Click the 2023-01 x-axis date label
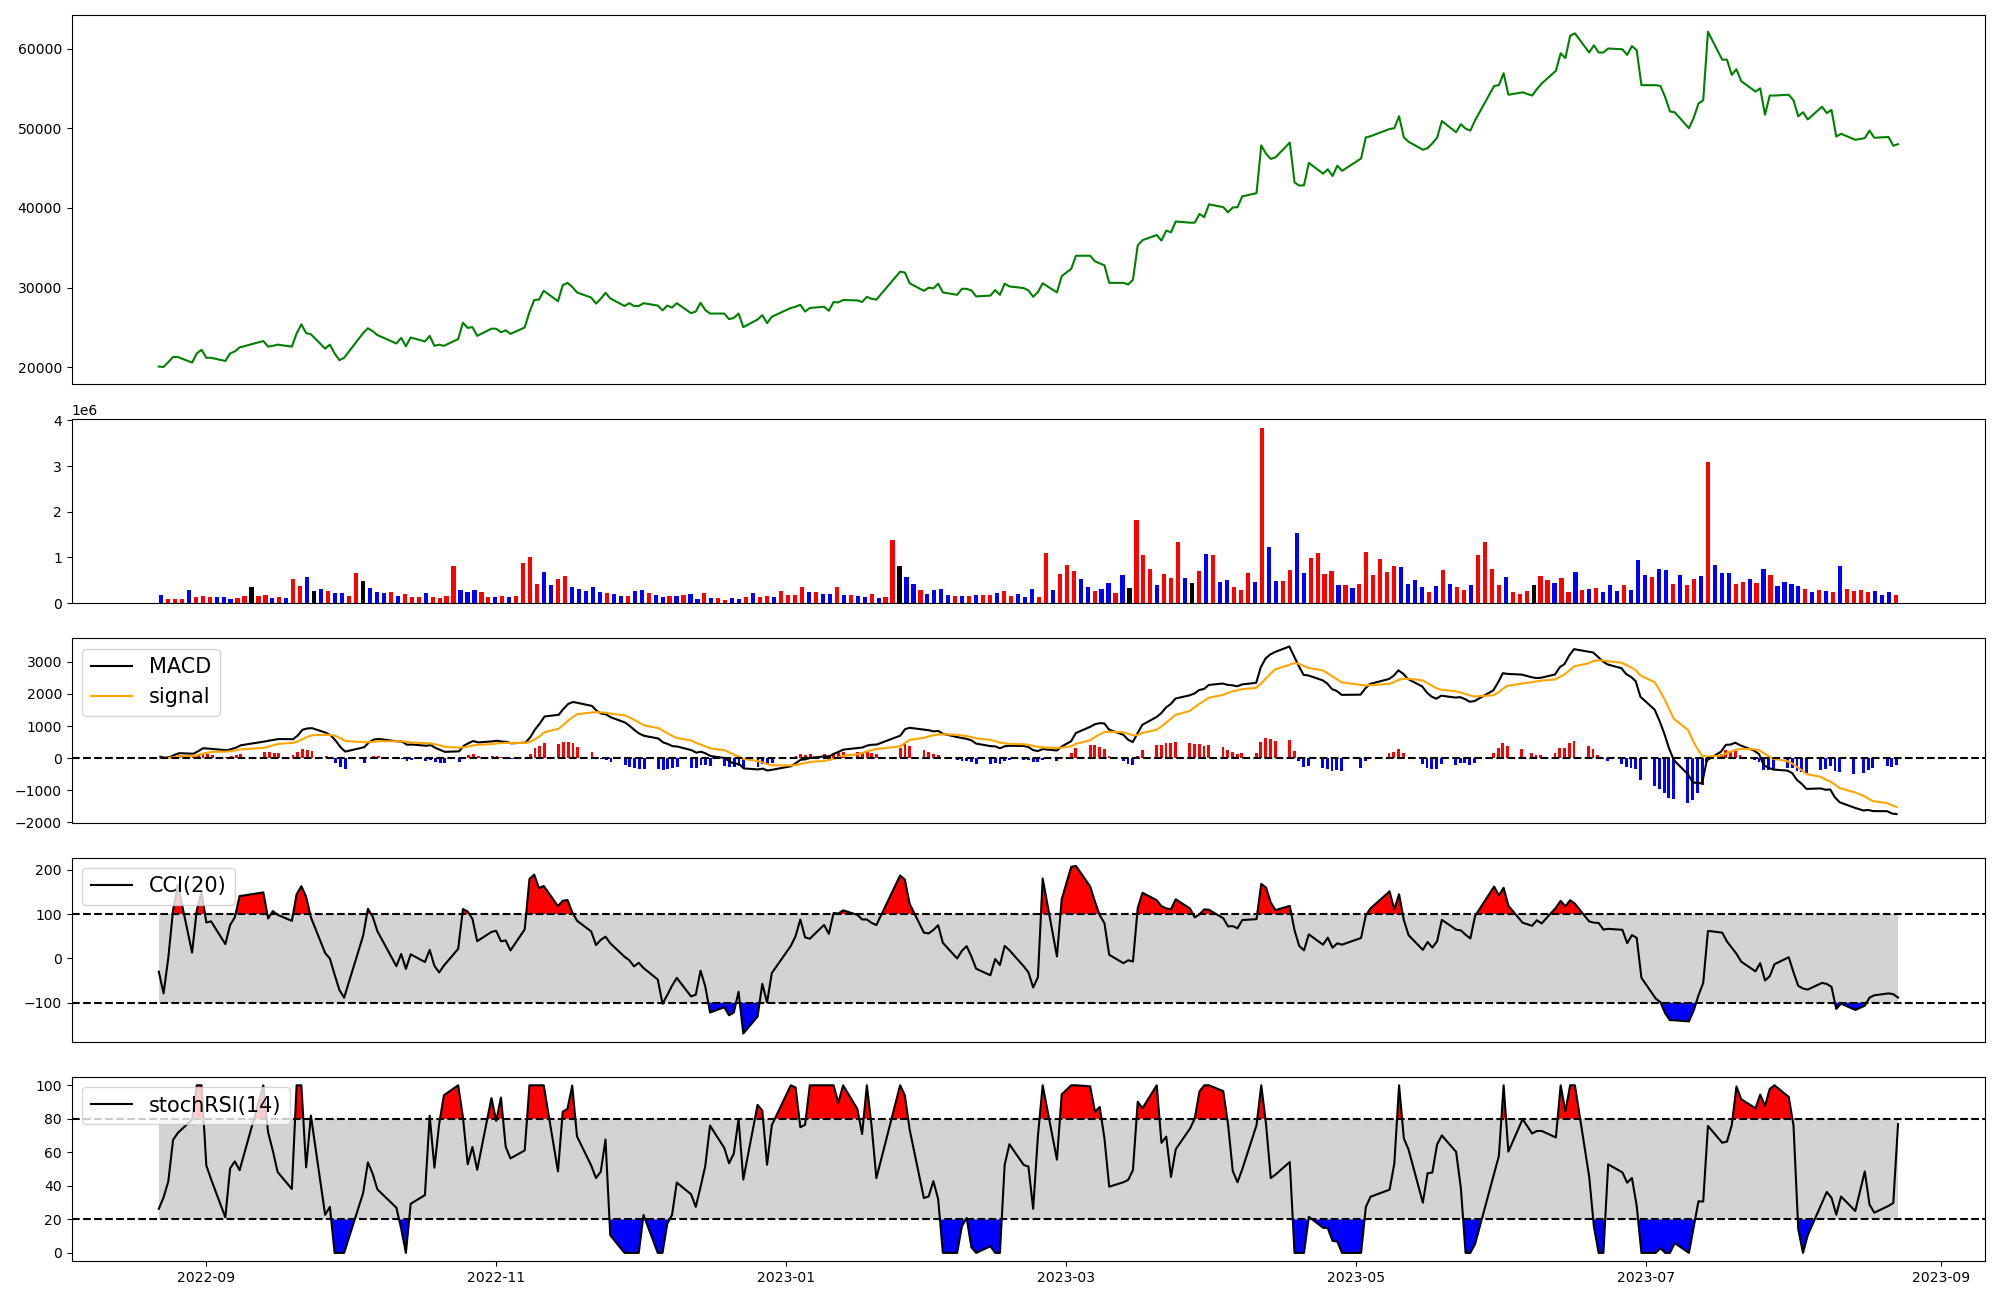The height and width of the screenshot is (1300, 2000). tap(786, 1276)
